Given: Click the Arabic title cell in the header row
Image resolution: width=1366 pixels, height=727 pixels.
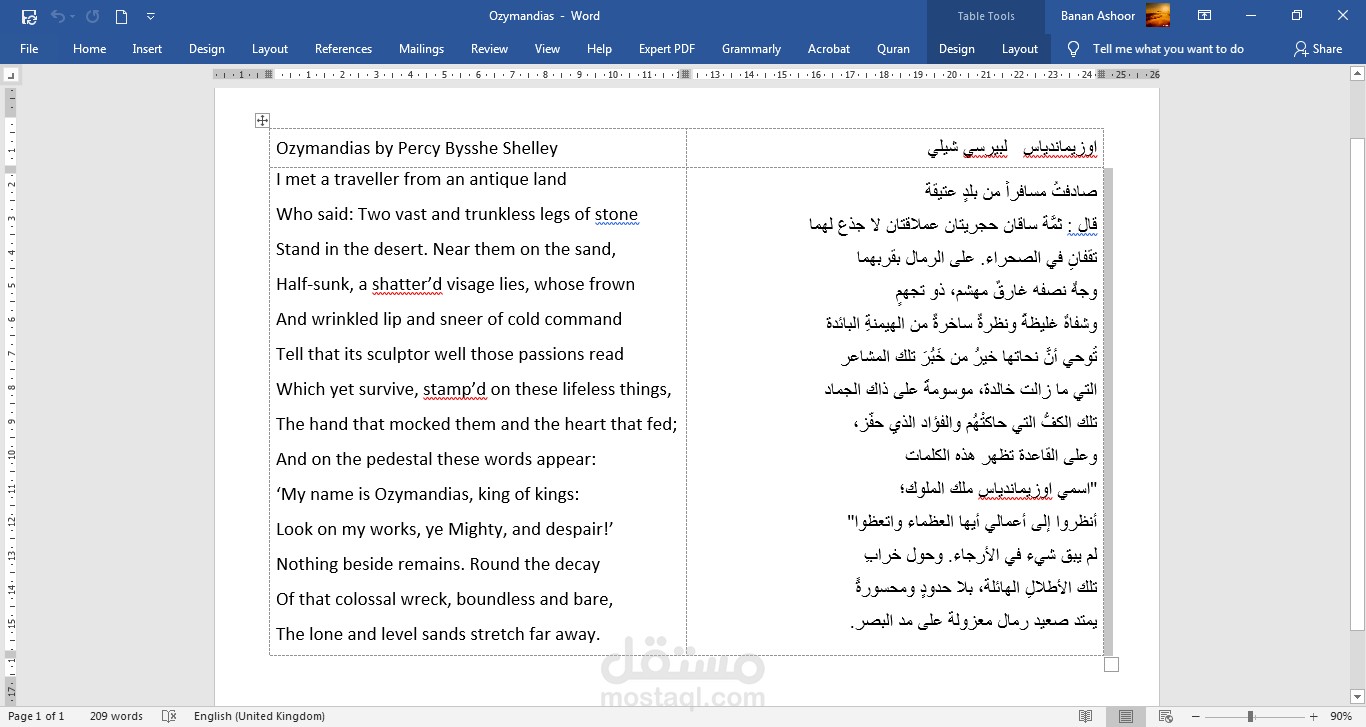Looking at the screenshot, I should pos(895,148).
